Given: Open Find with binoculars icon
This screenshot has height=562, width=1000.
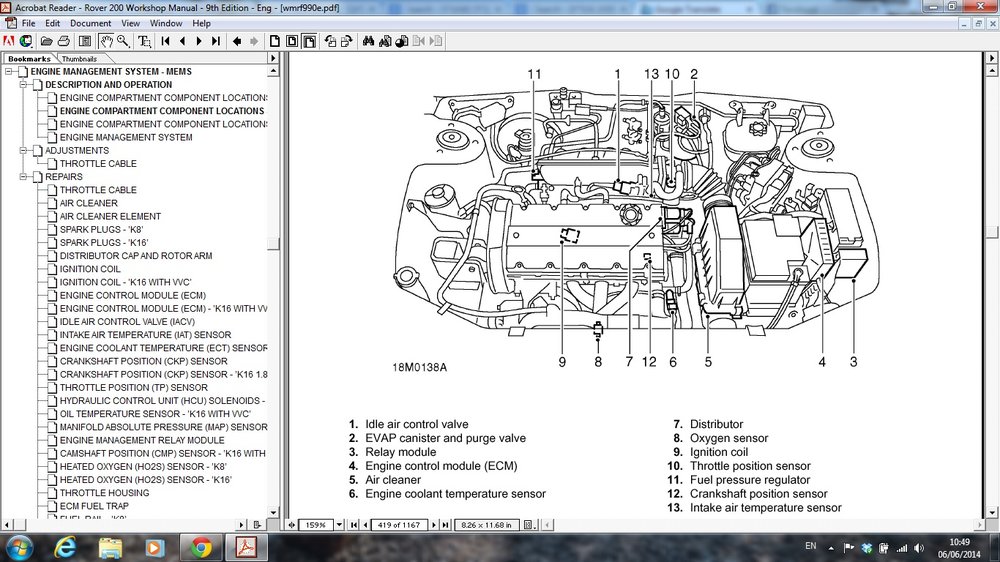Looking at the screenshot, I should 369,41.
